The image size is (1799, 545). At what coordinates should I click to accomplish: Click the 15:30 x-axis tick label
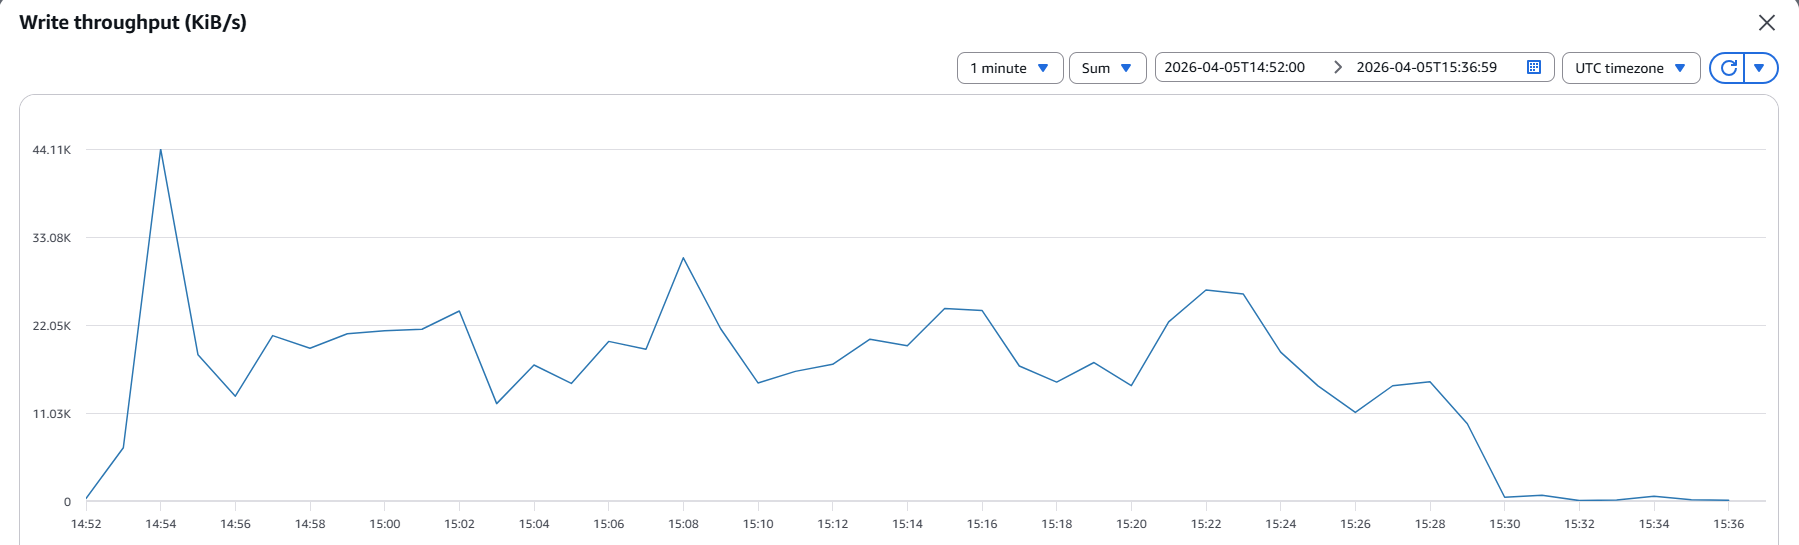1504,524
